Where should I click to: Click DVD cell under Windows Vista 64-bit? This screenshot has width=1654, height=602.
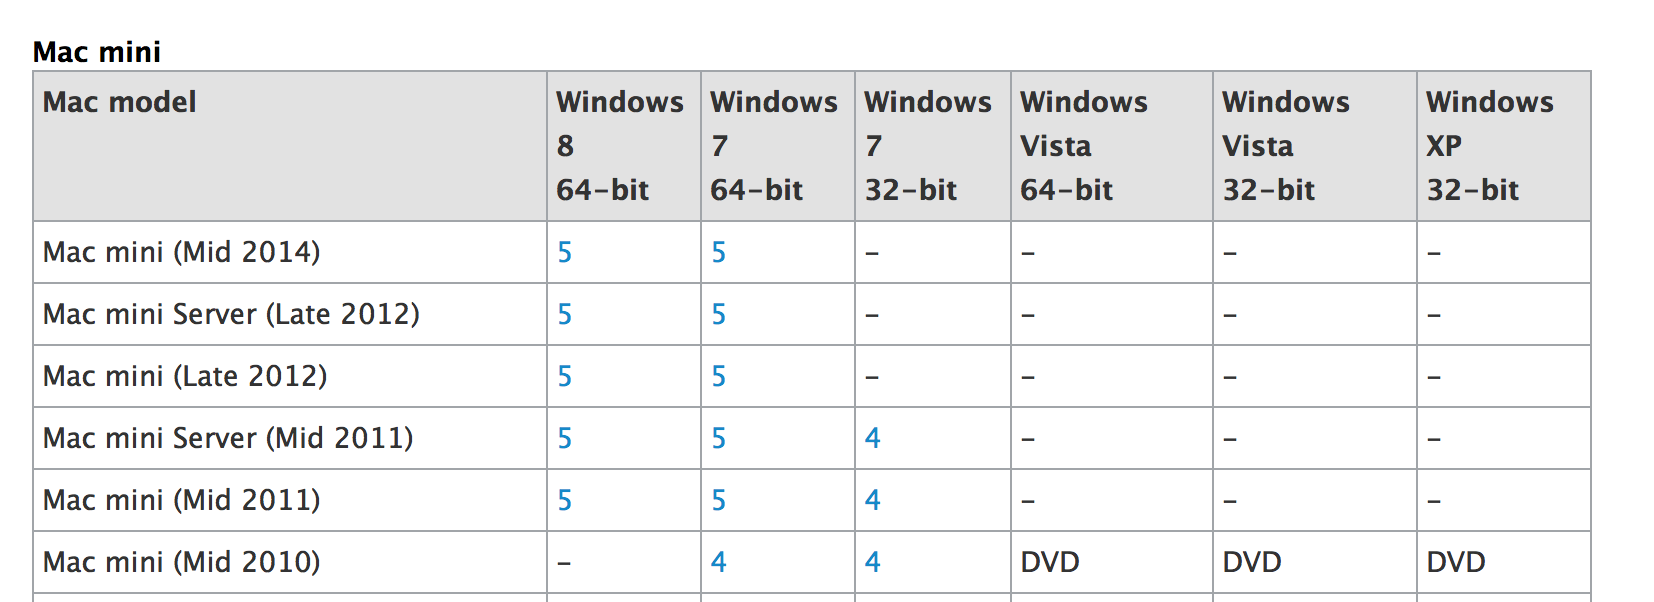[1050, 563]
